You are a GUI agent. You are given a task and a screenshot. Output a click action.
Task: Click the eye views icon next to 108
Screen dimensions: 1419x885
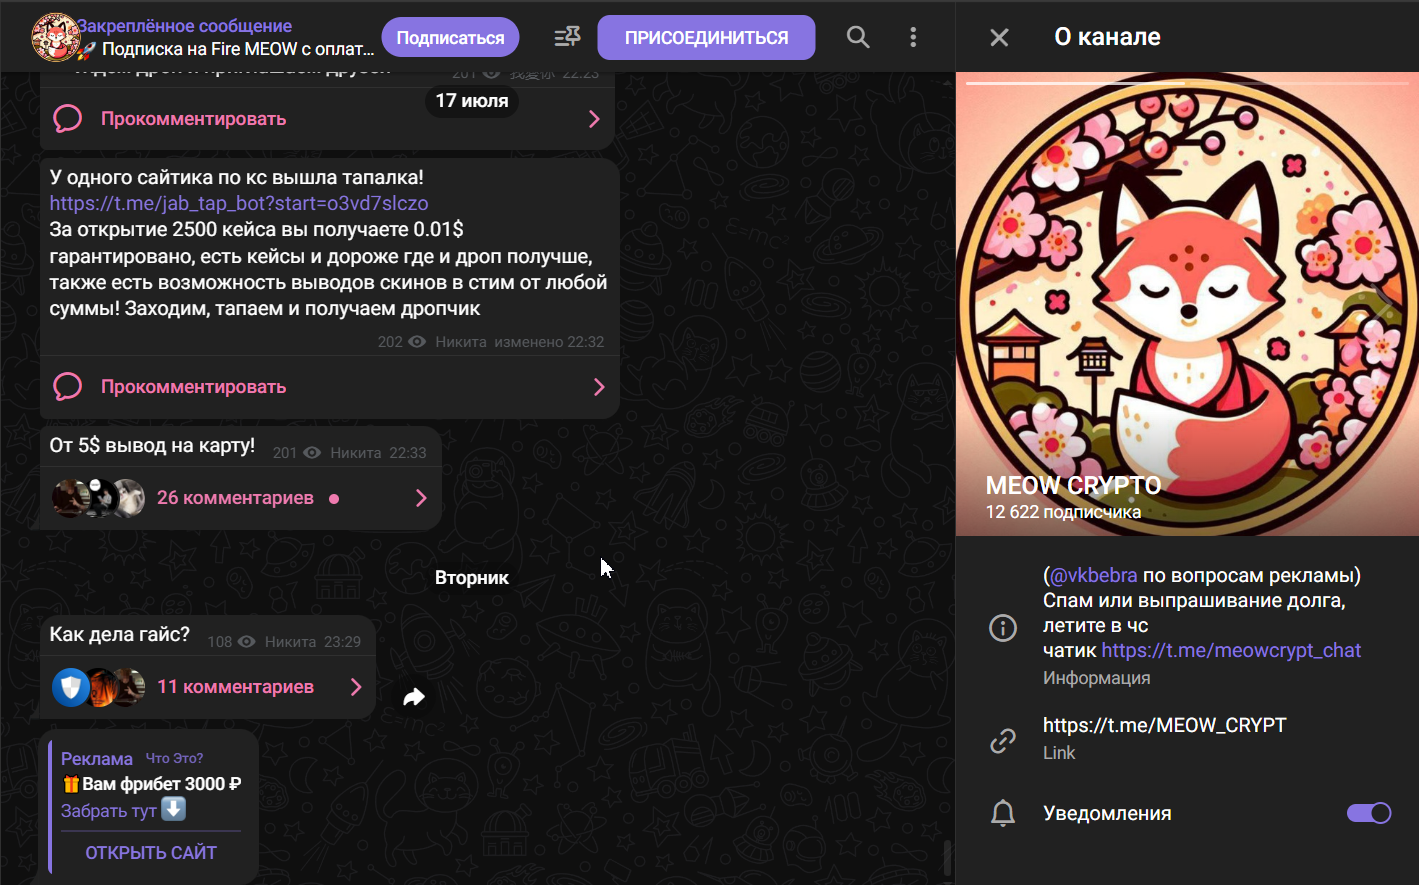[x=246, y=642]
